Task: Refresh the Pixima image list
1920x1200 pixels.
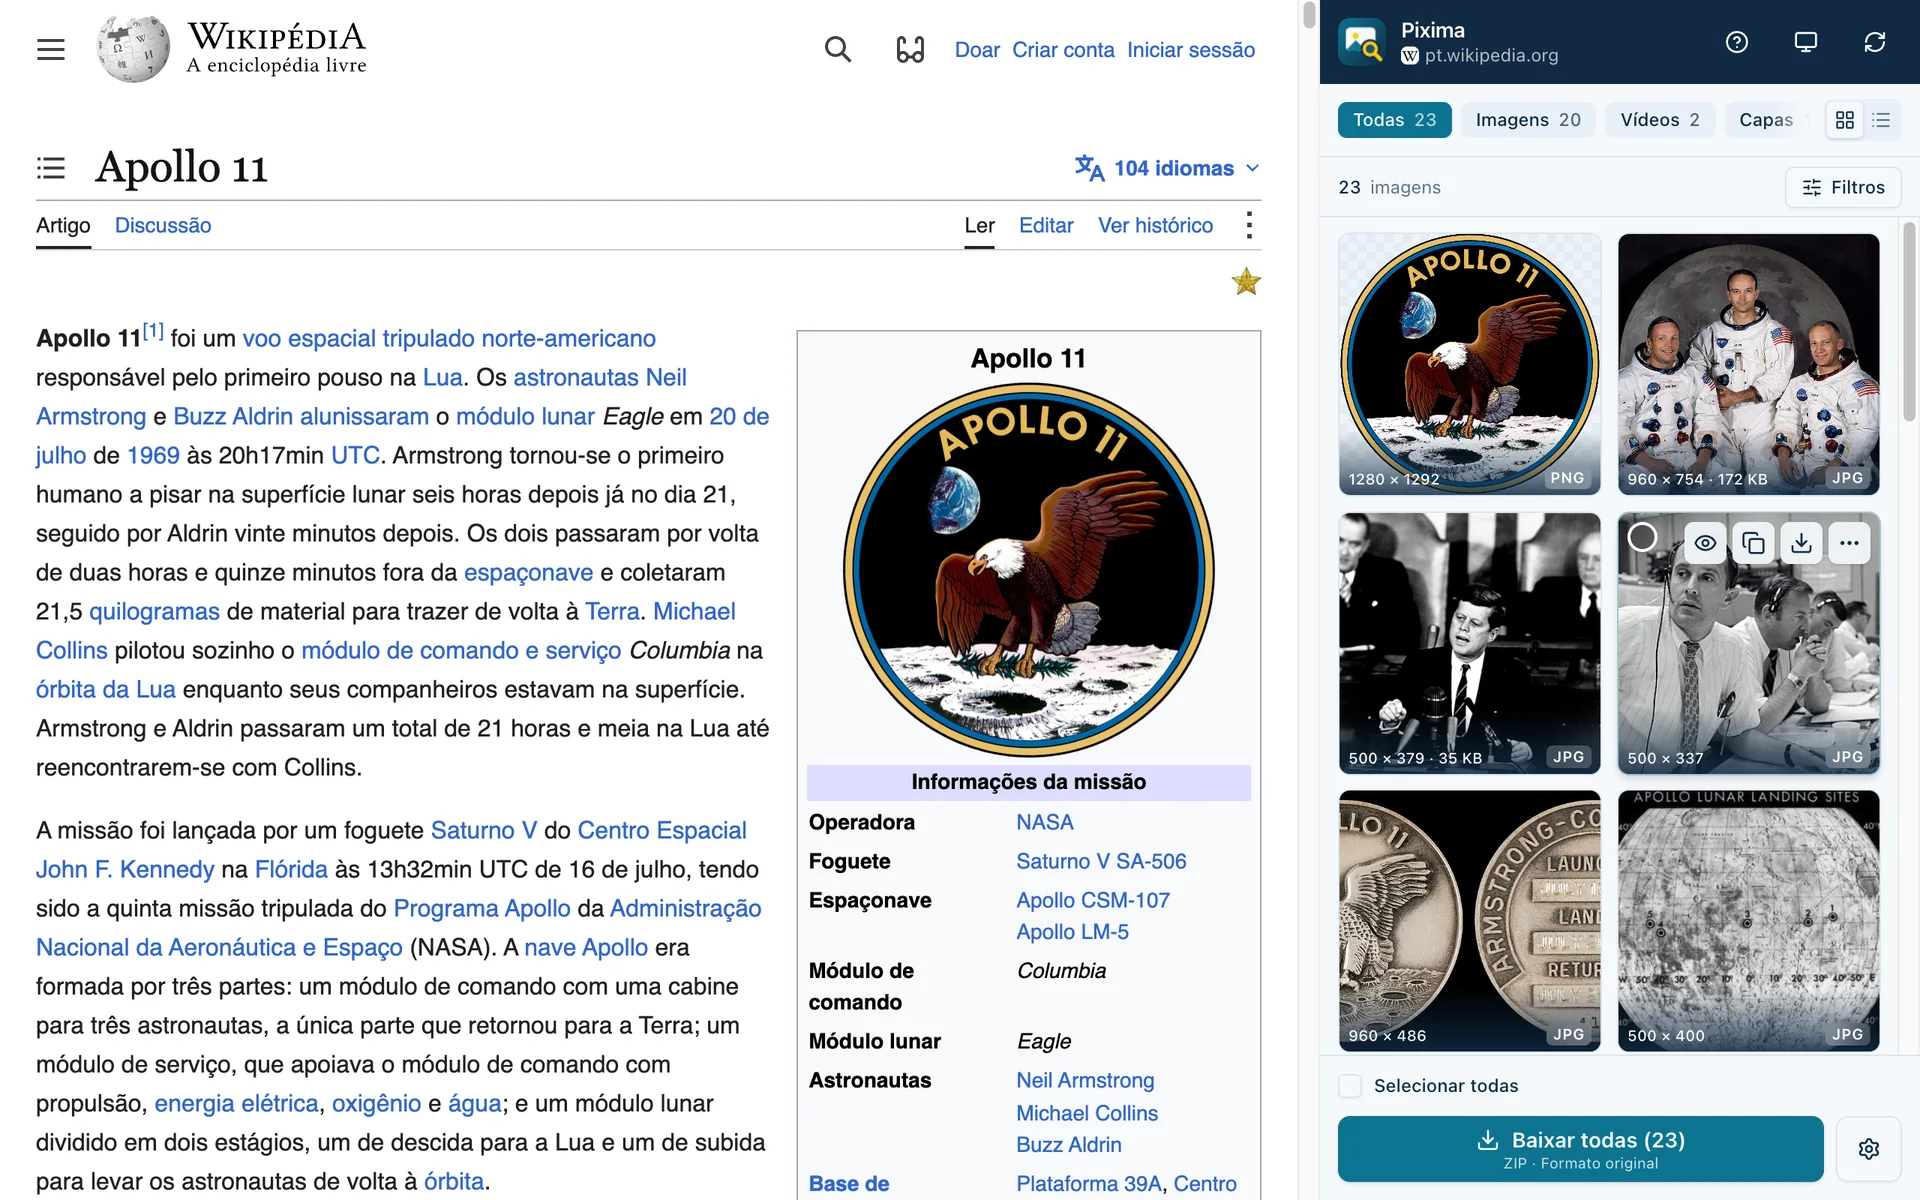Action: (x=1874, y=42)
